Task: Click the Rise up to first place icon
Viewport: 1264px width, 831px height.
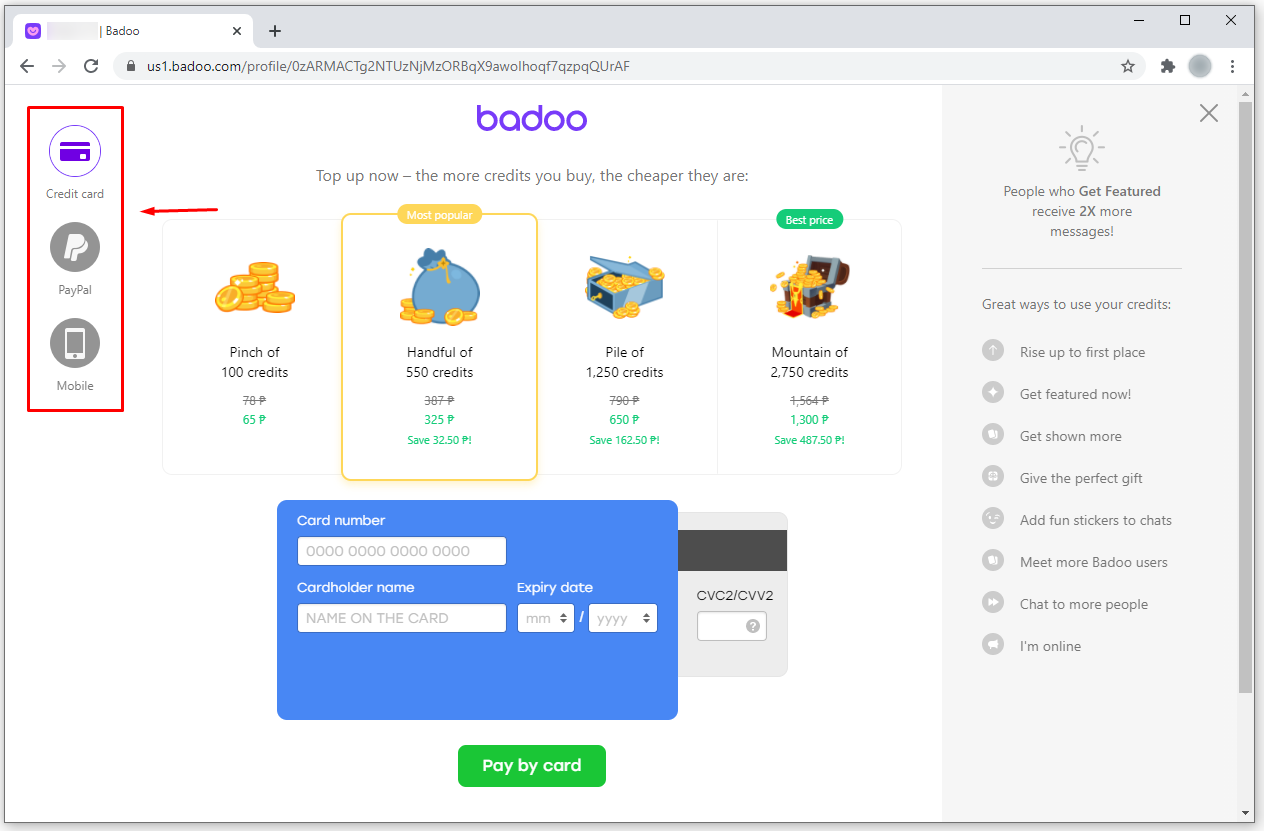Action: coord(993,351)
